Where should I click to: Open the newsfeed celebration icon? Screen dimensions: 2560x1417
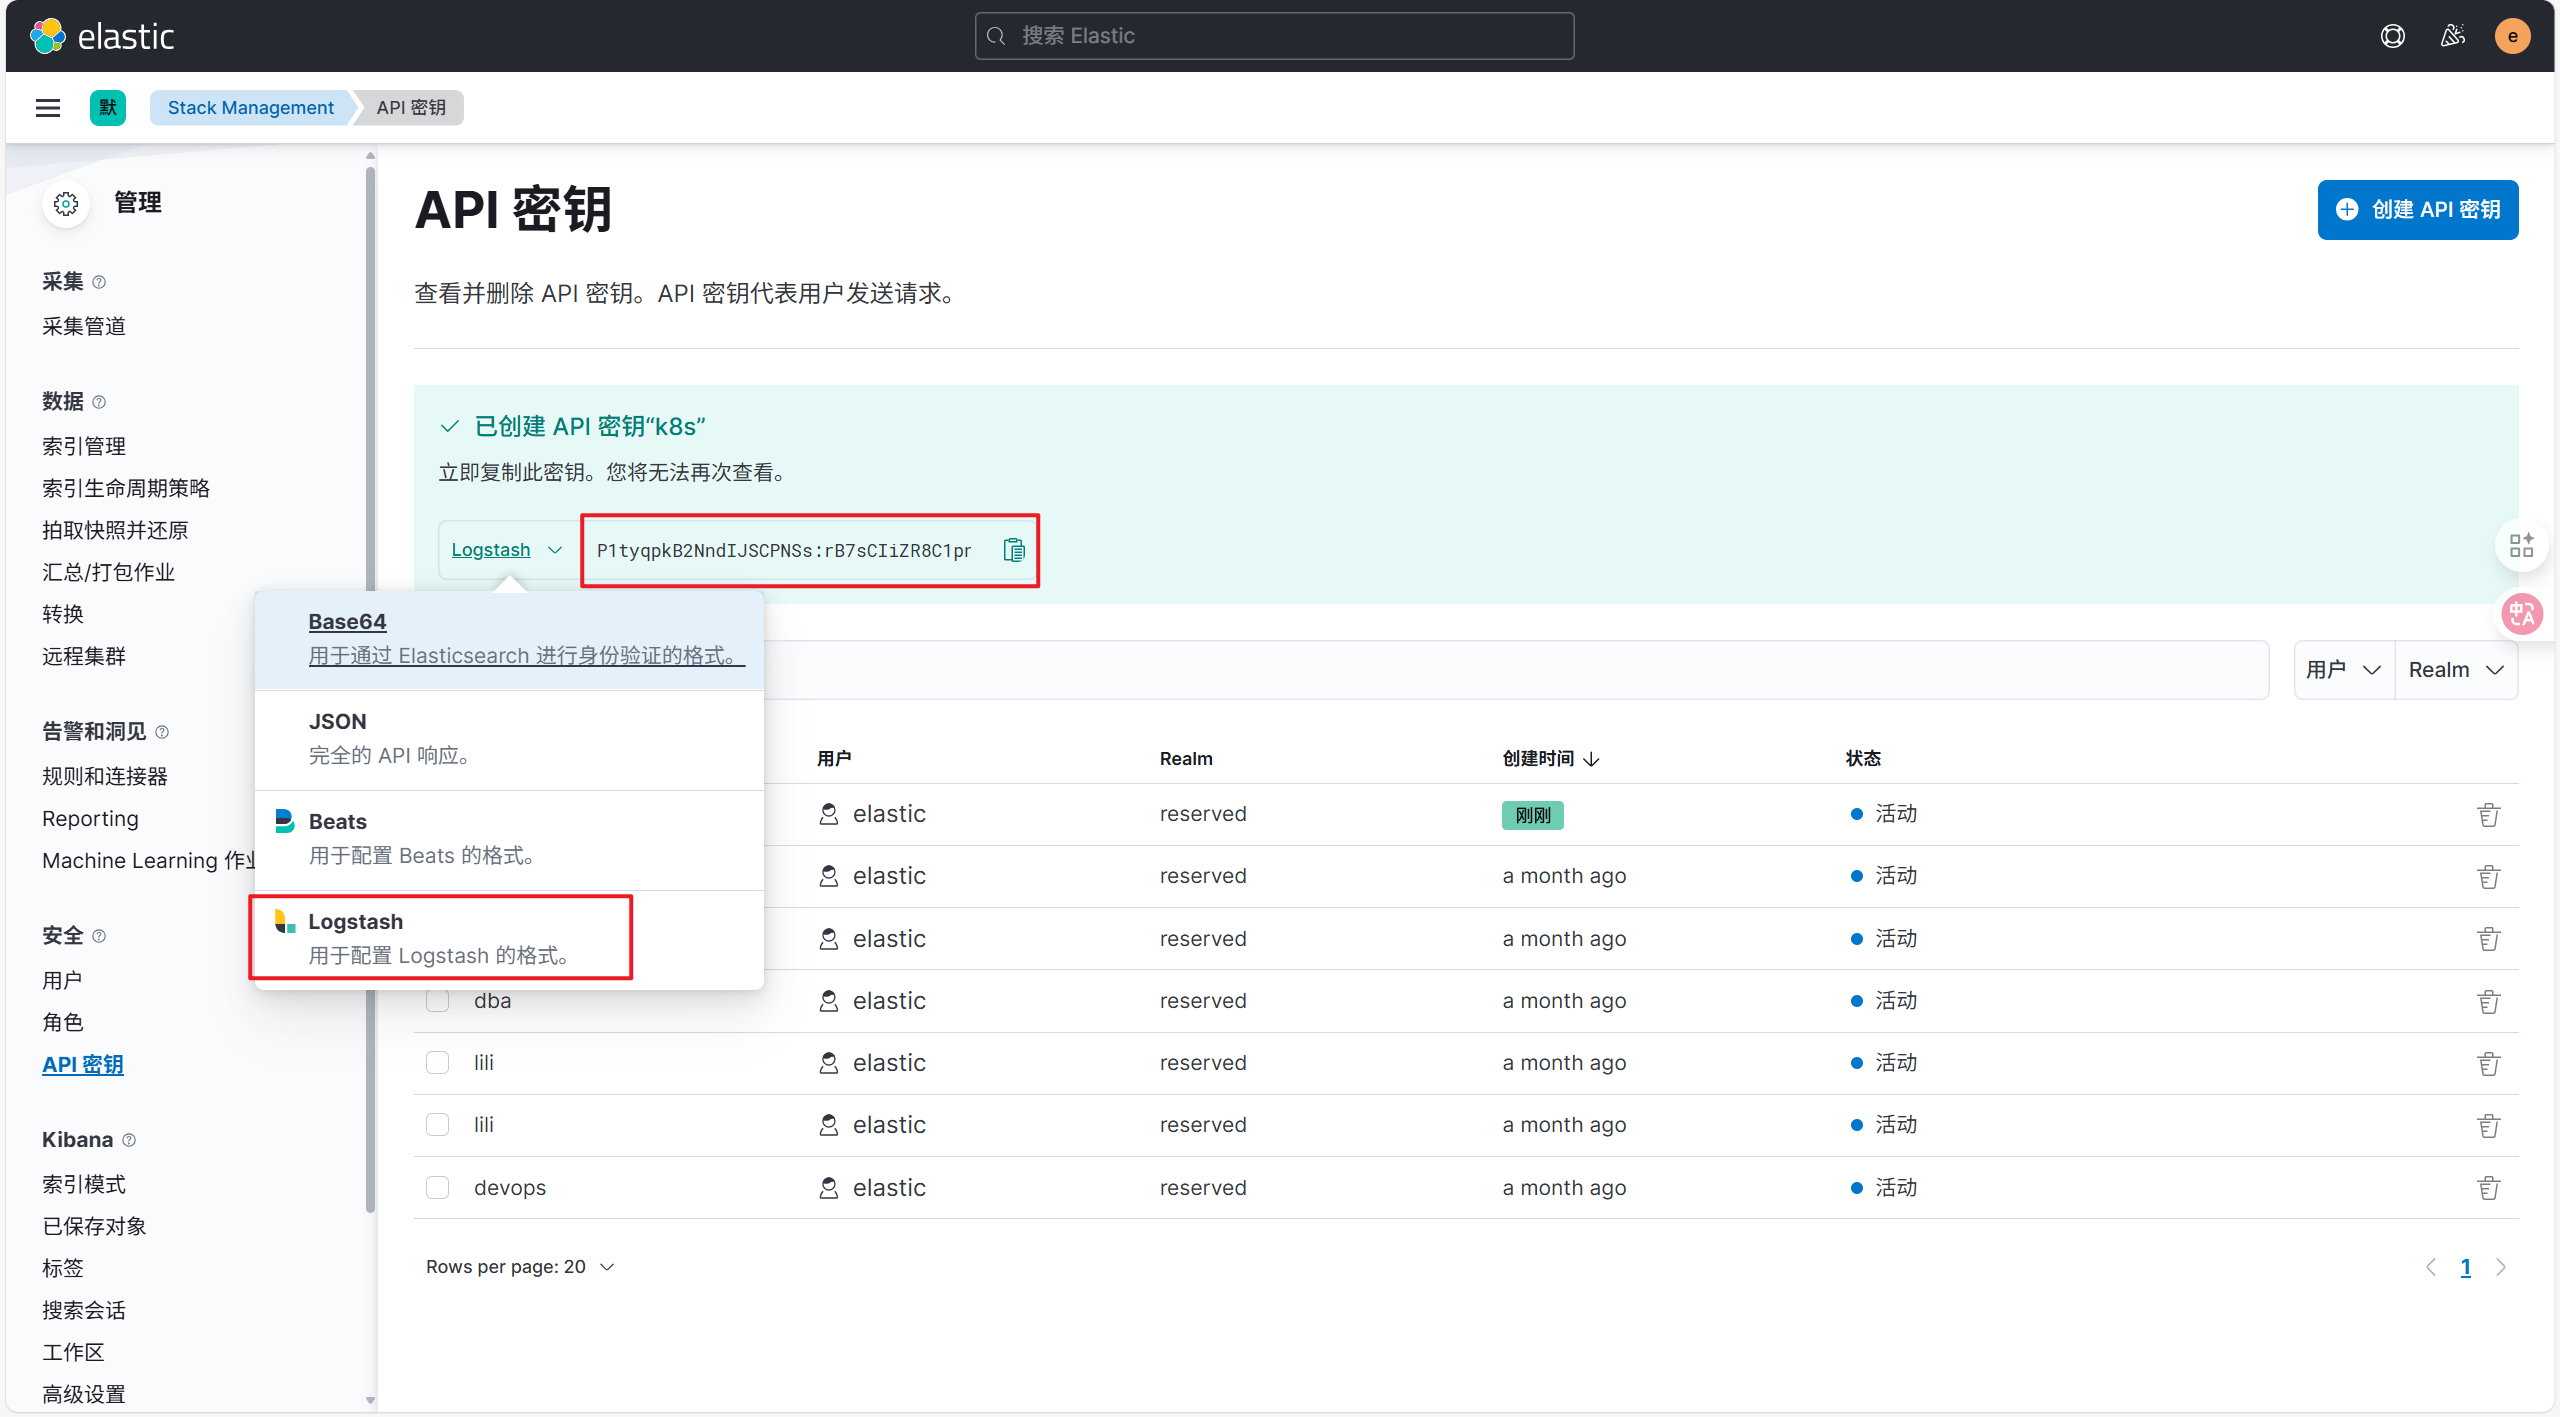tap(2452, 36)
